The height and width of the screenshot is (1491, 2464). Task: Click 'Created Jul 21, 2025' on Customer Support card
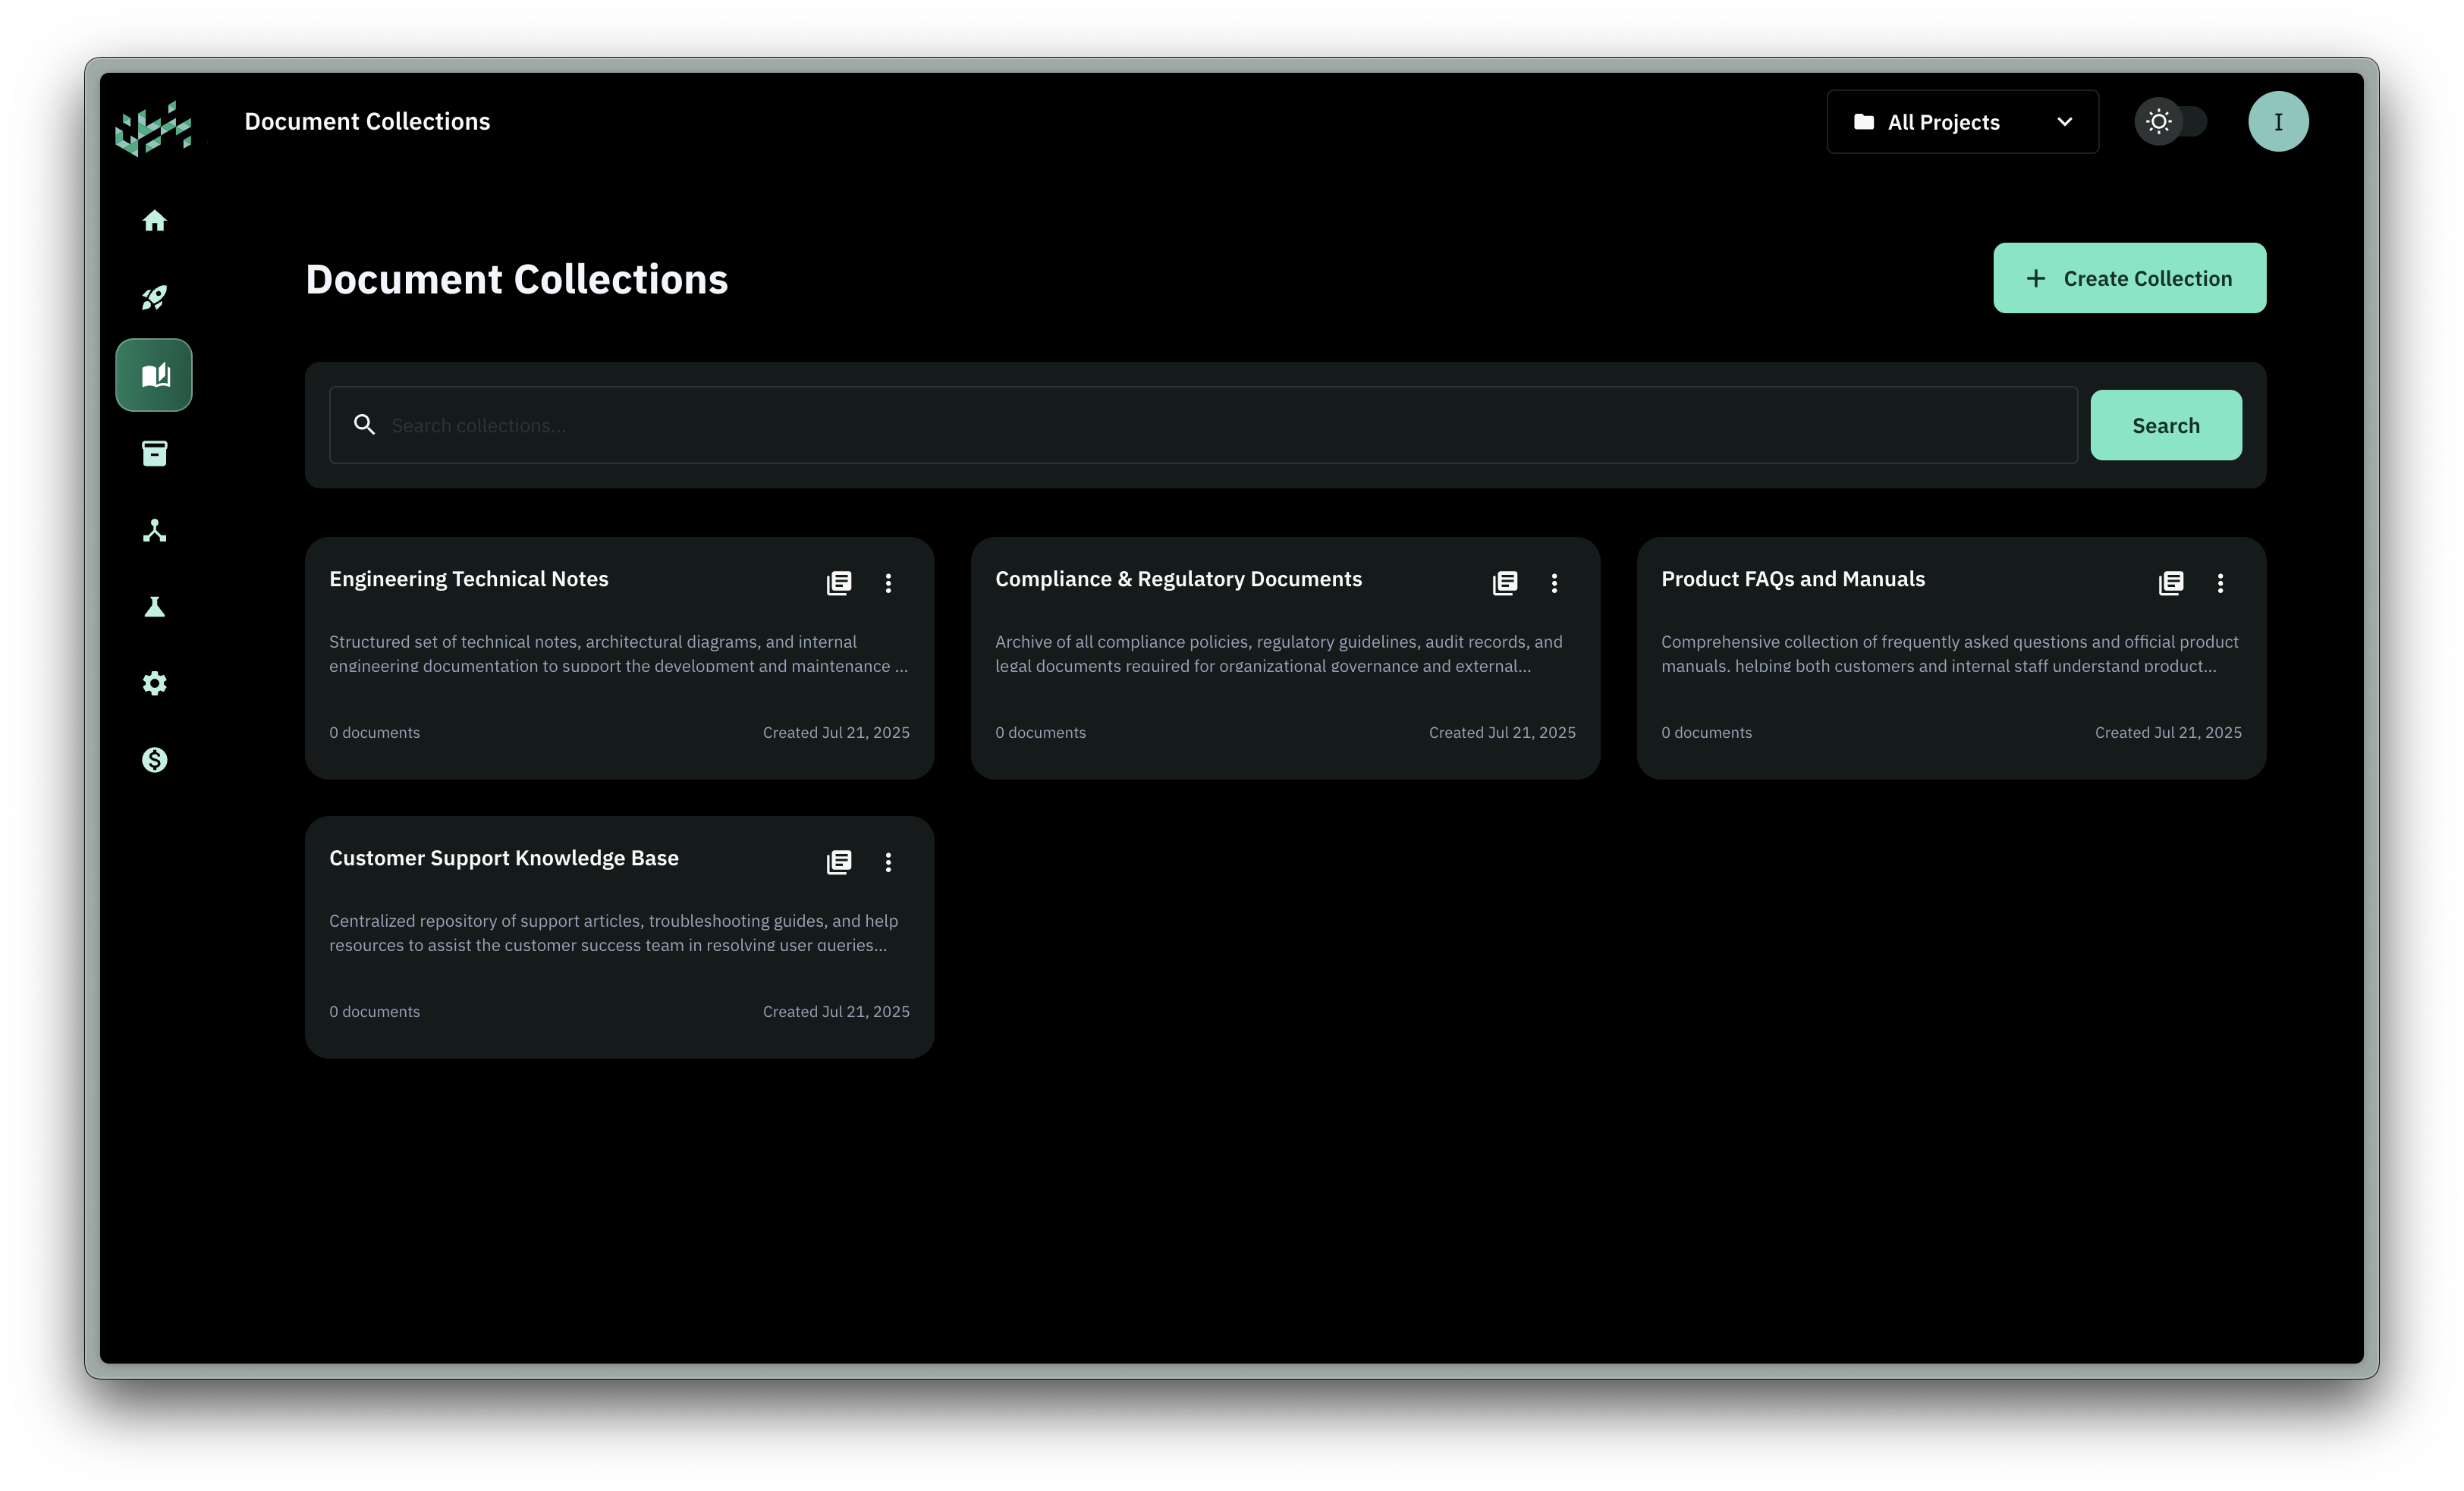click(836, 1012)
